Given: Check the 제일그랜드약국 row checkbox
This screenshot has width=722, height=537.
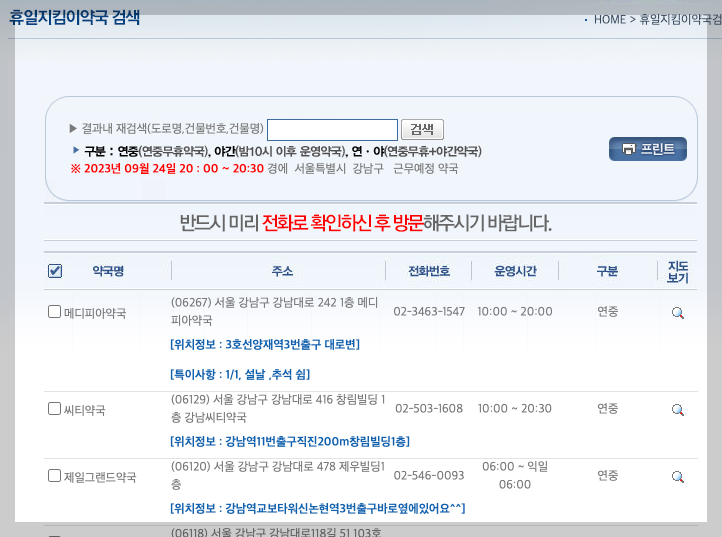Looking at the screenshot, I should (x=54, y=475).
